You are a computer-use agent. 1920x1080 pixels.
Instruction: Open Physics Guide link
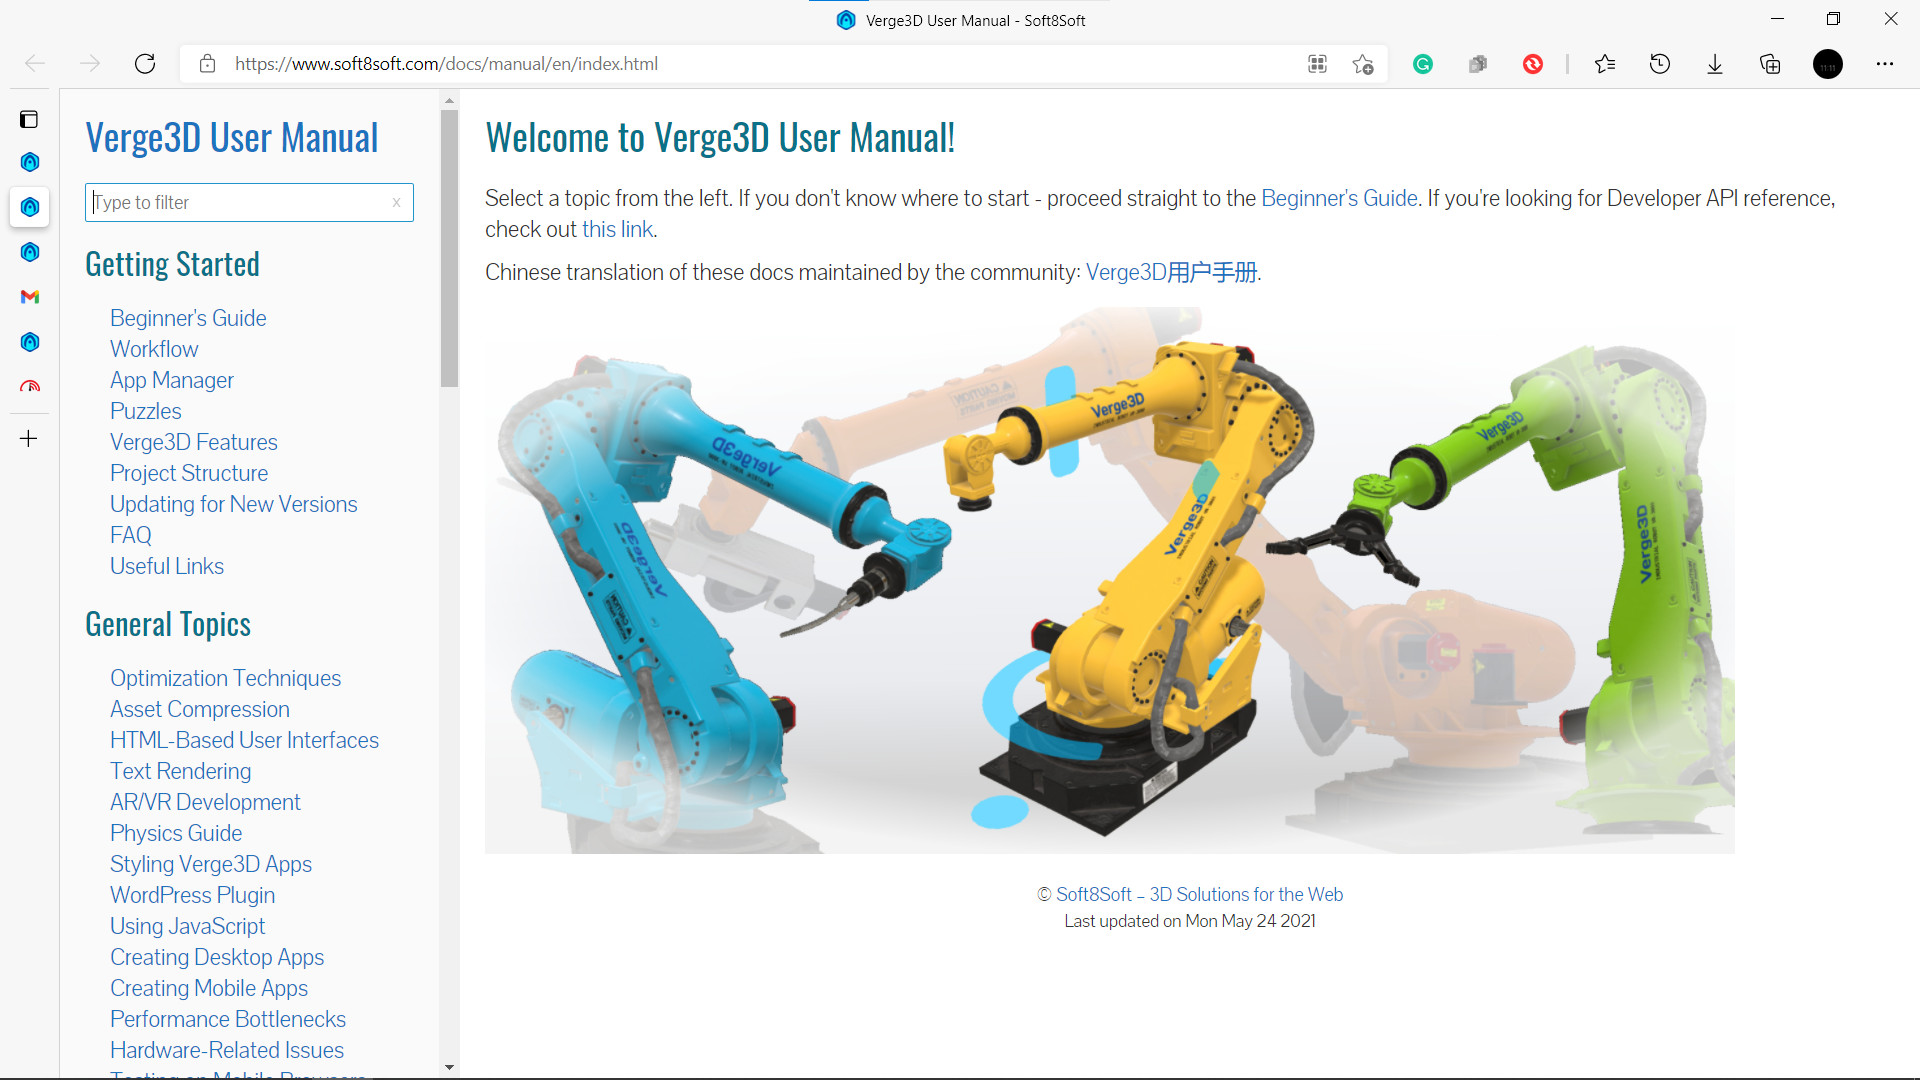176,833
